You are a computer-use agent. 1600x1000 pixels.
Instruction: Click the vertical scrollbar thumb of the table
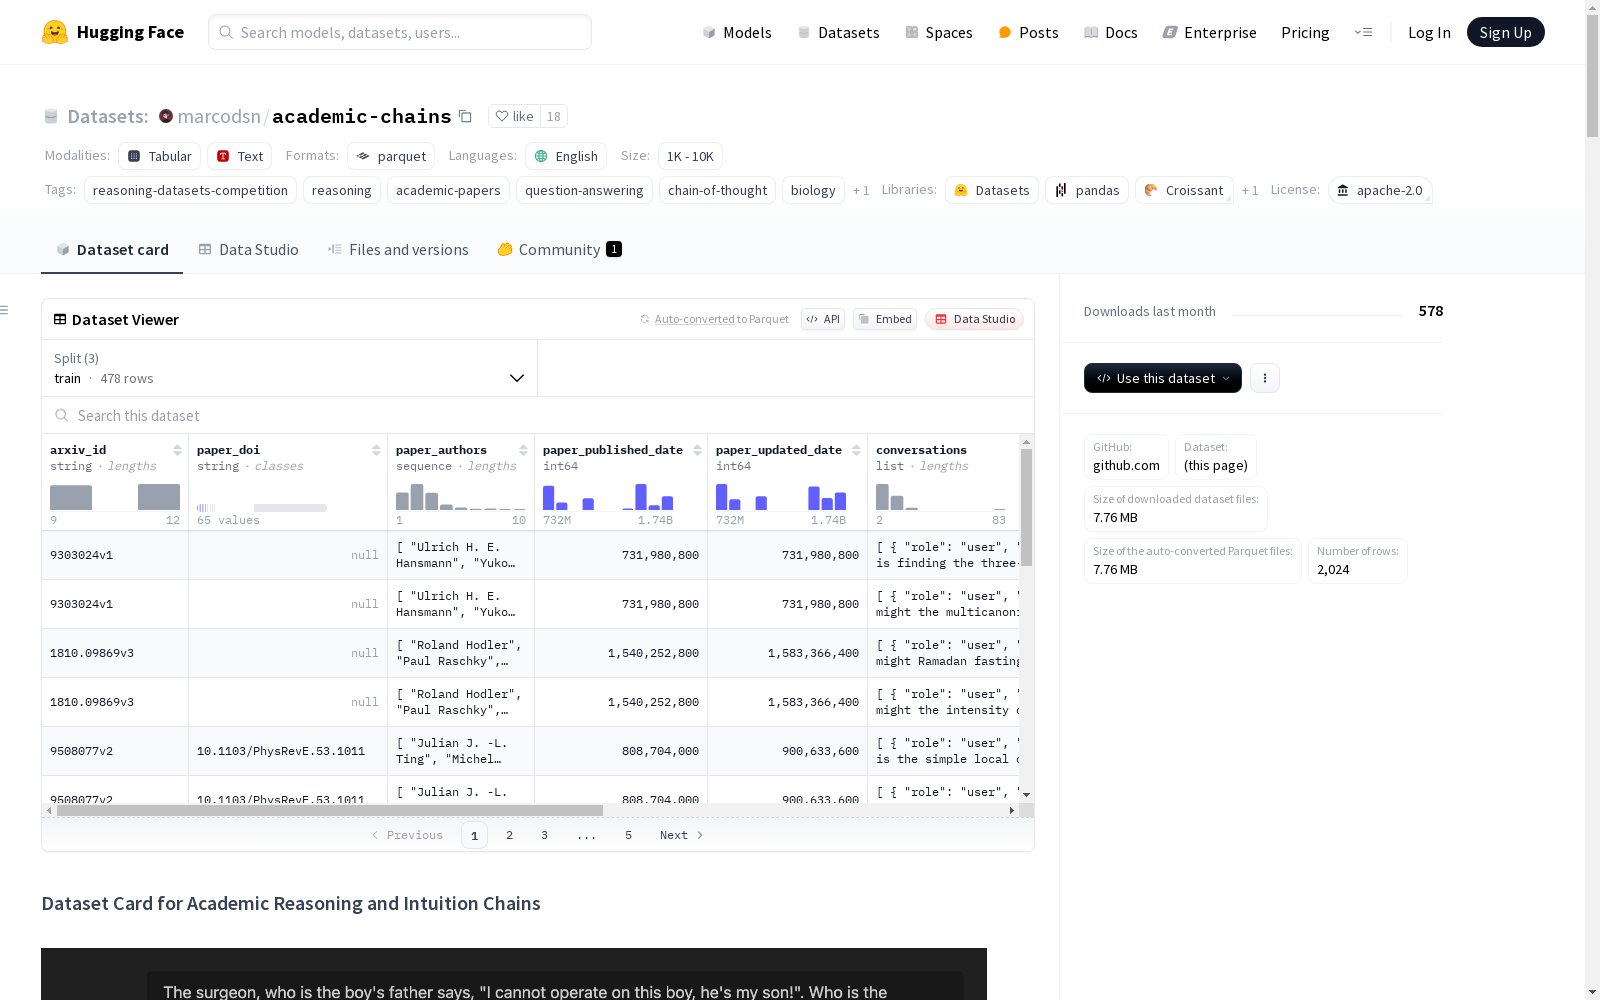point(1026,507)
